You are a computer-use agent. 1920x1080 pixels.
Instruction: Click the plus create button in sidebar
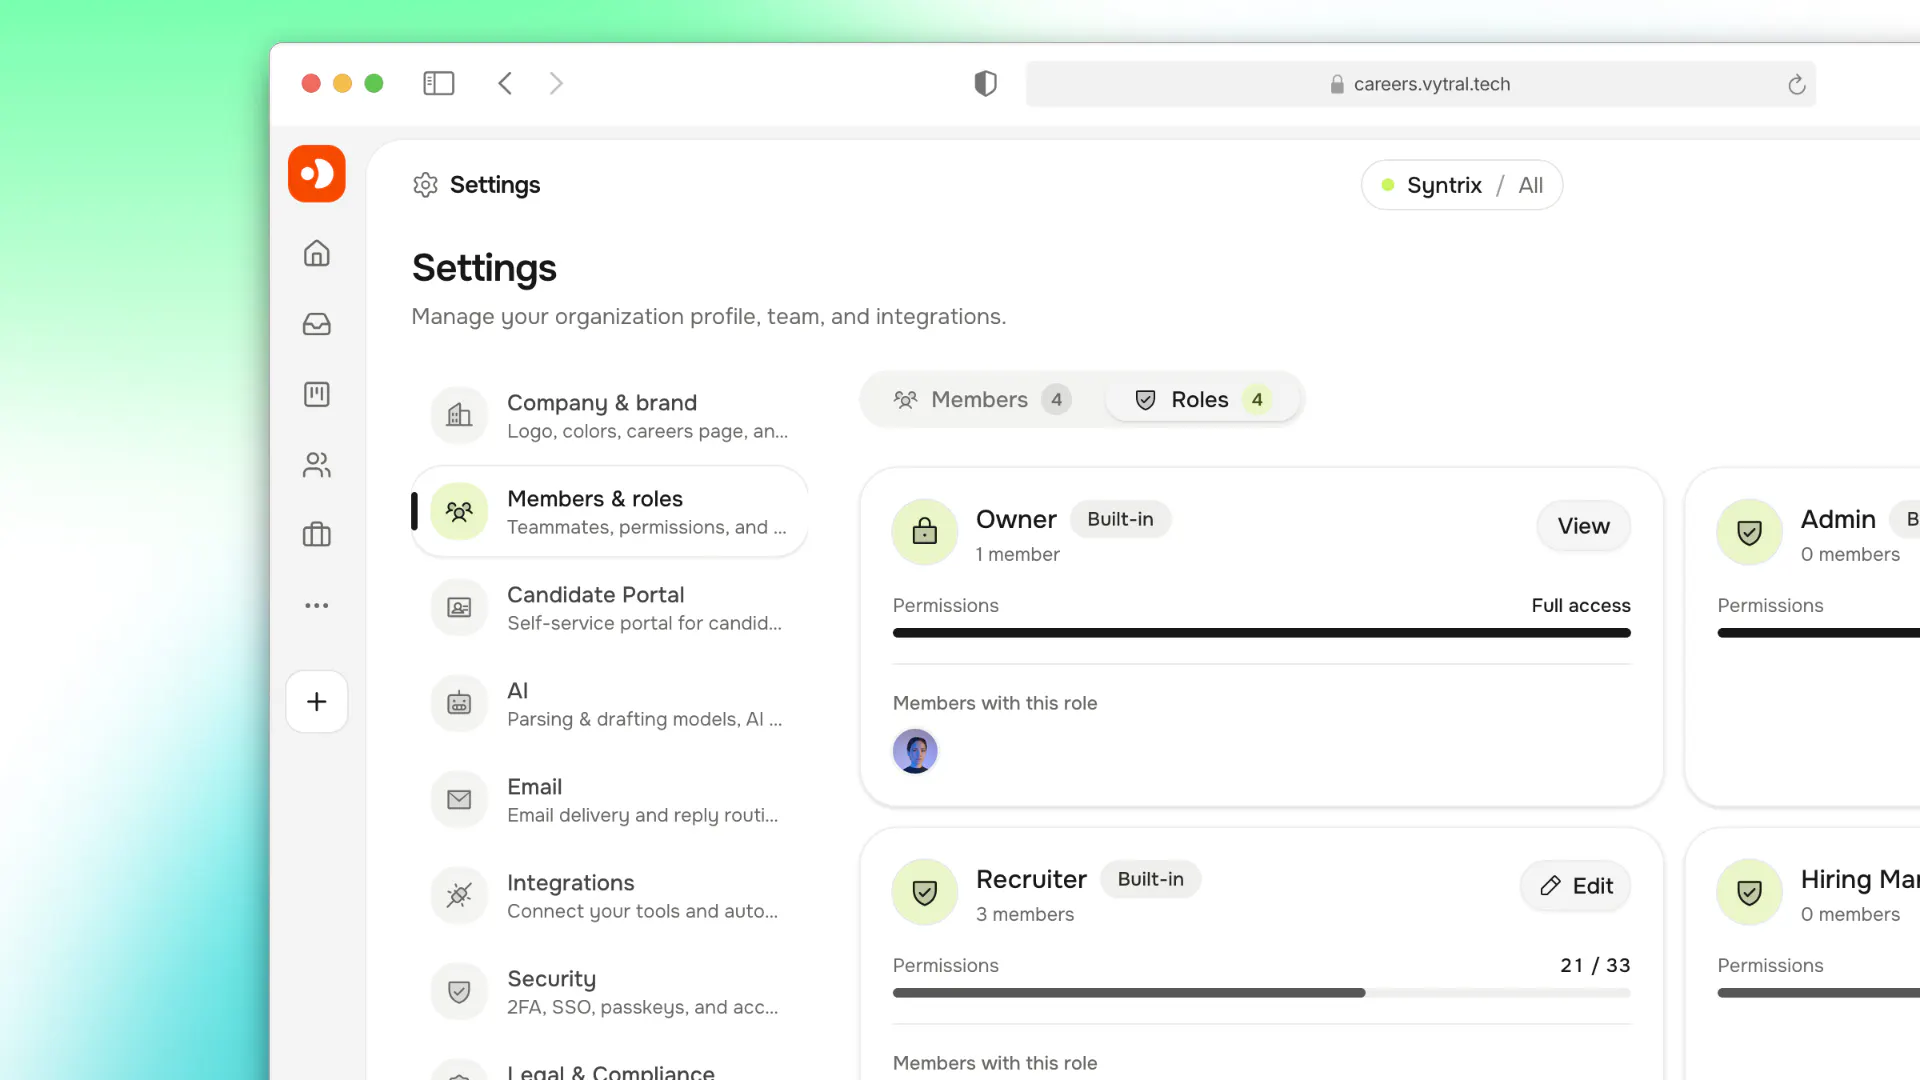[317, 702]
